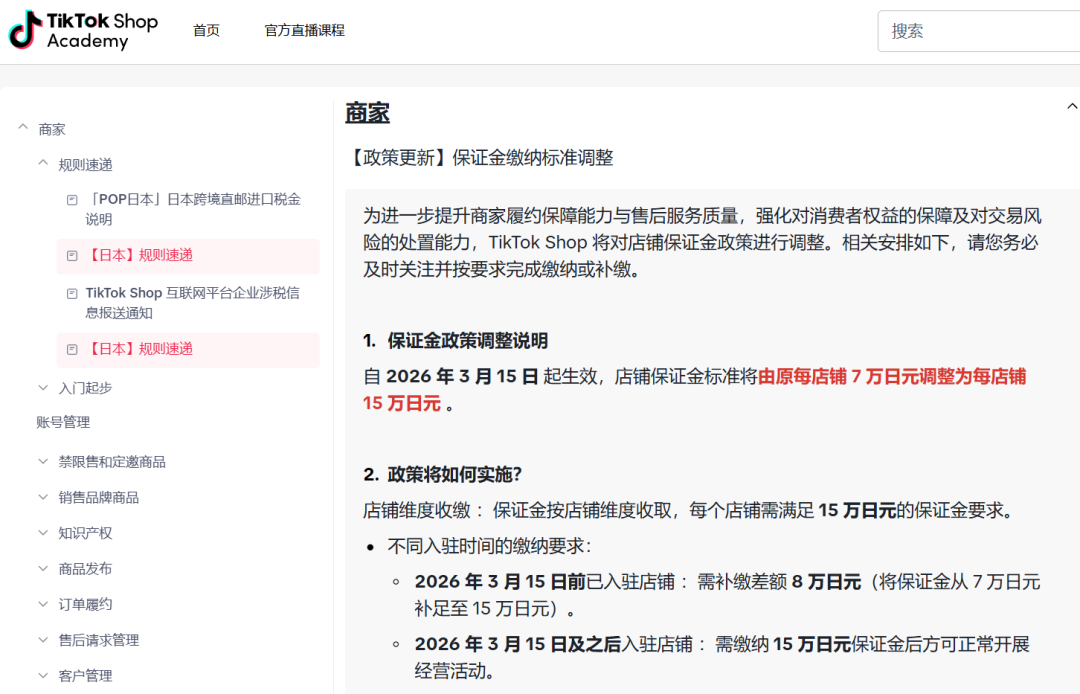Collapse the 规则速递 subsection

click(x=42, y=163)
